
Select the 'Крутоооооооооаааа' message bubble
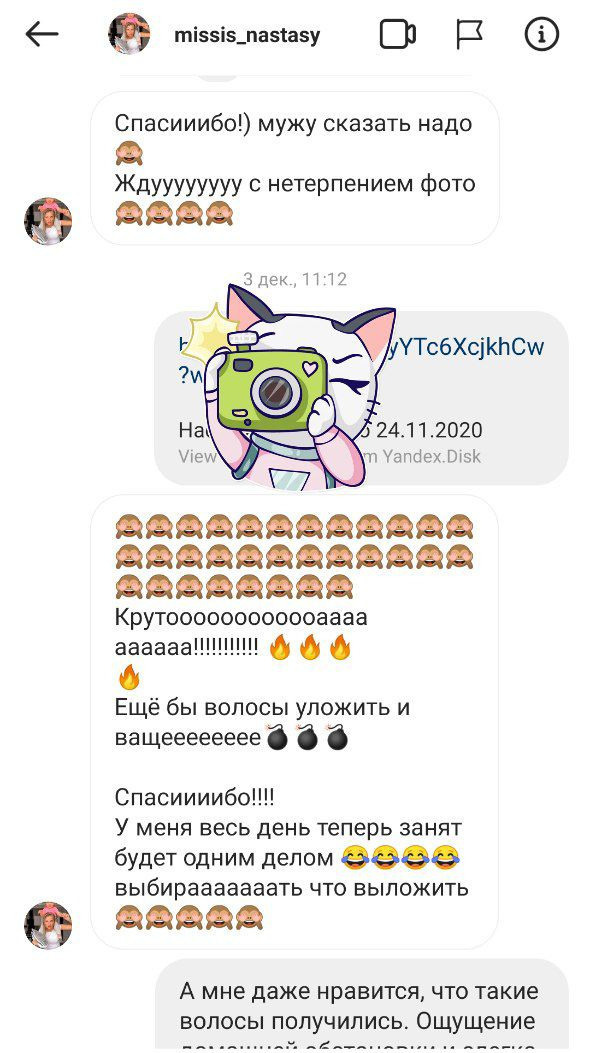coord(294,722)
